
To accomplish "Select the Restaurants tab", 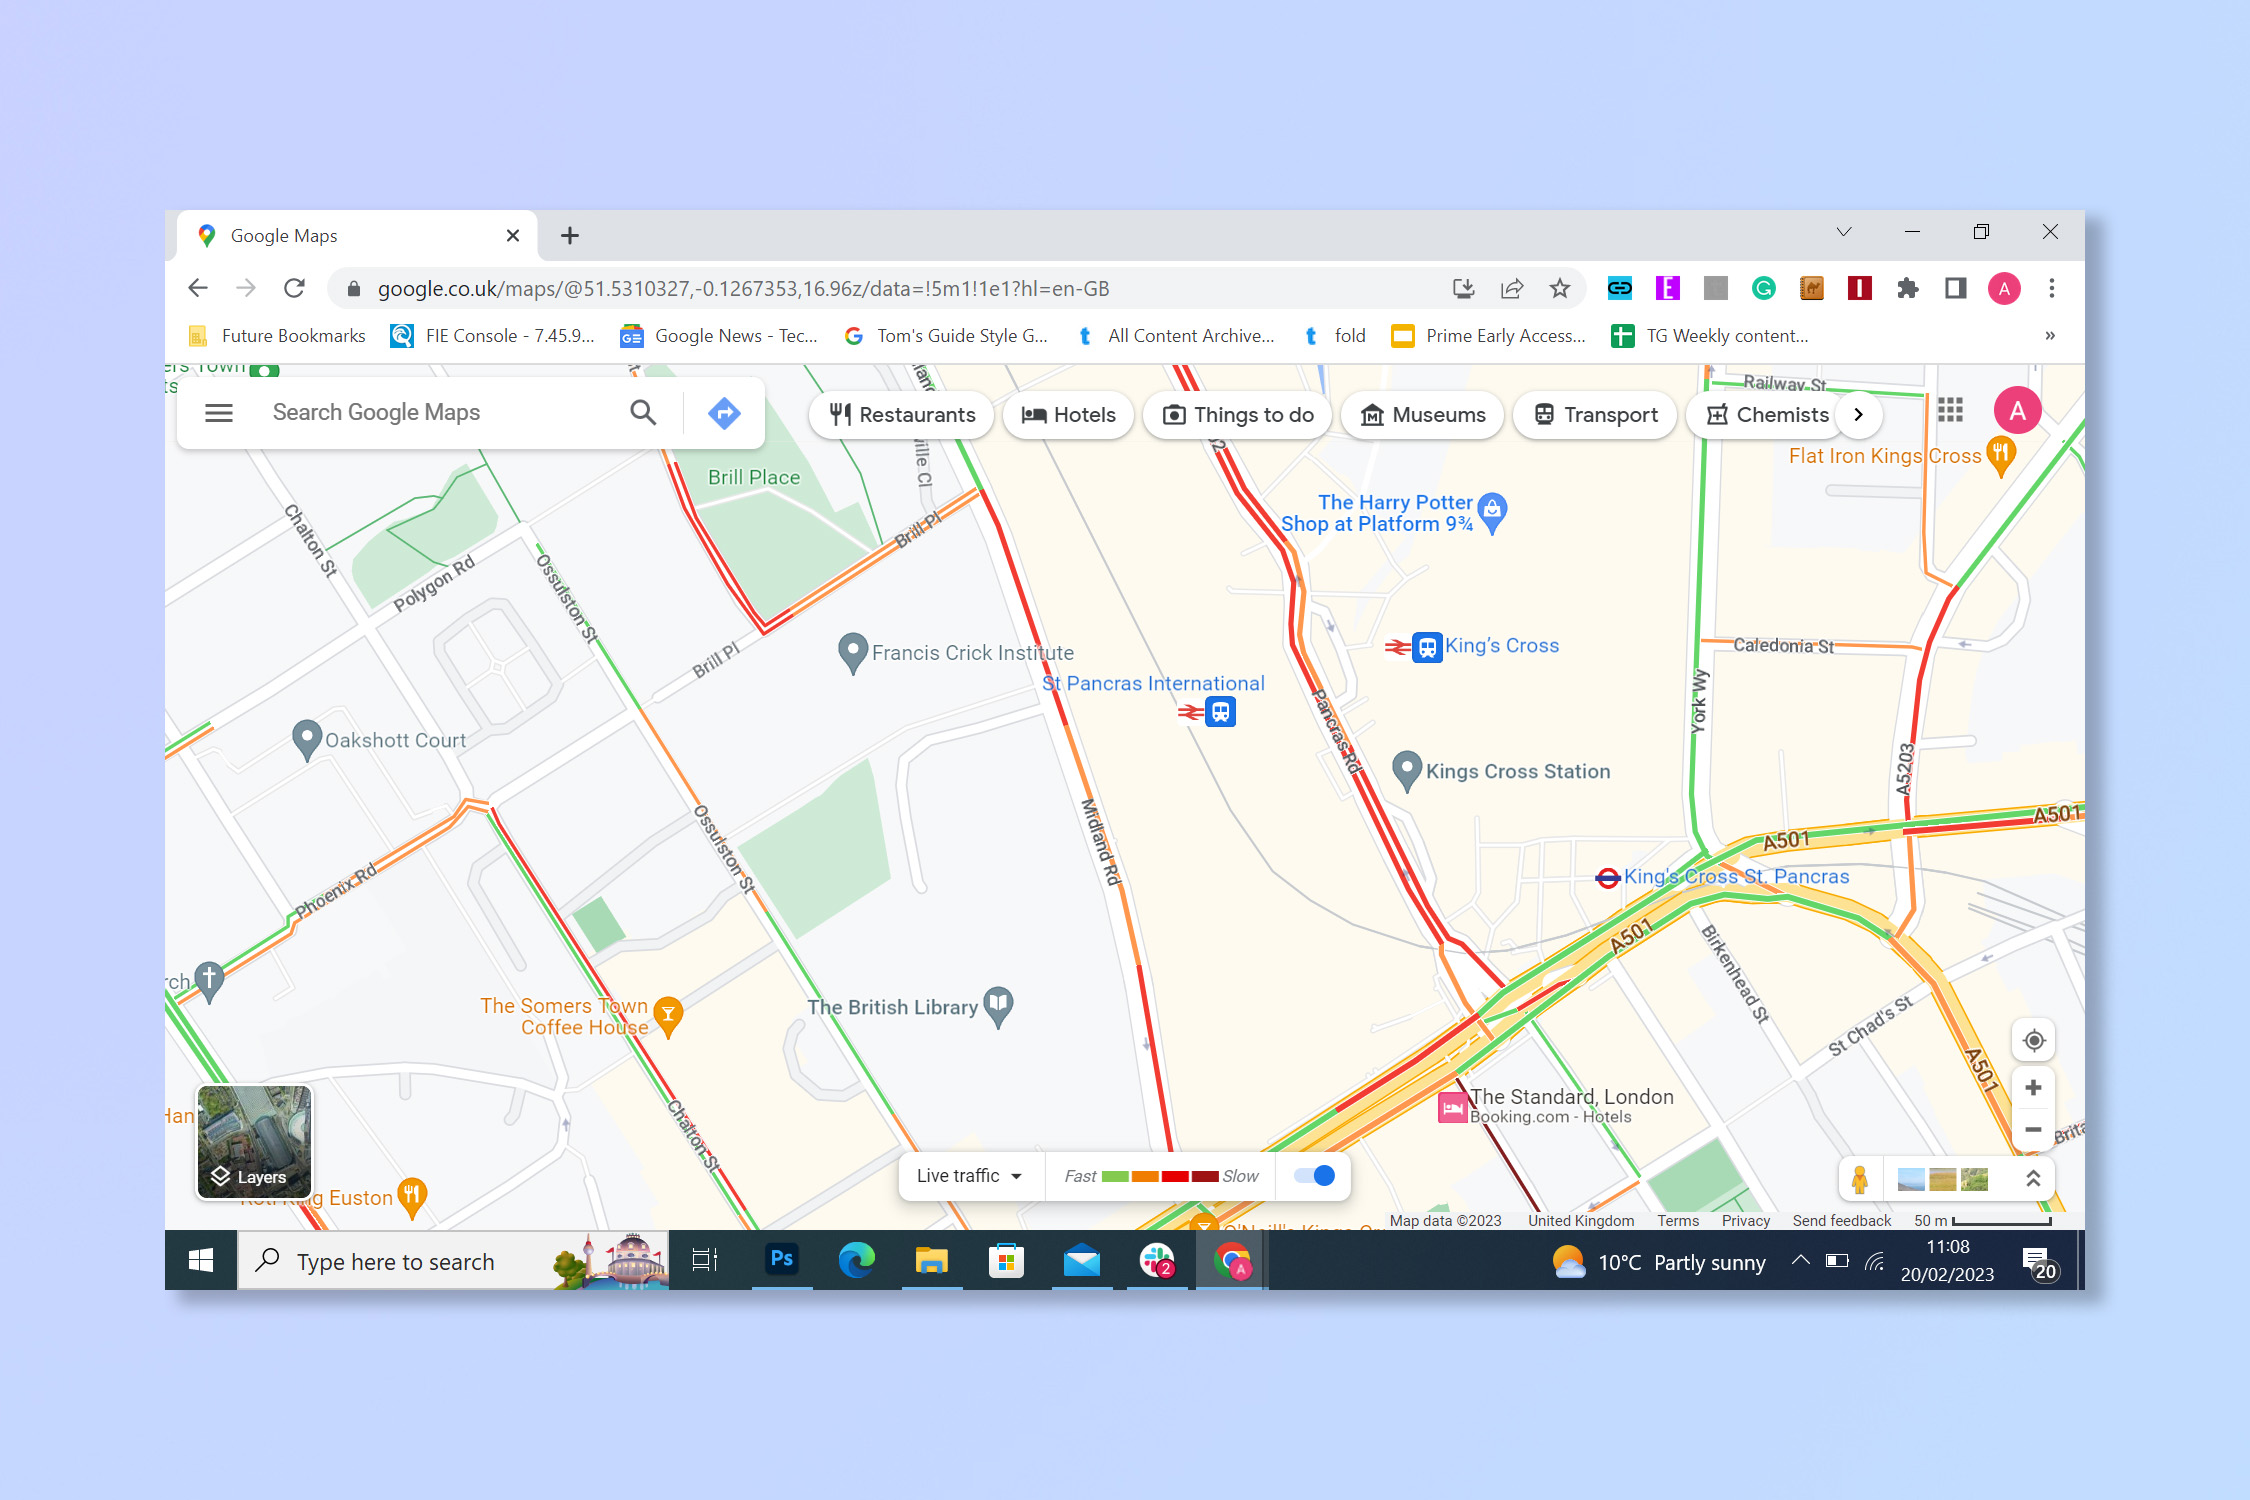I will (899, 414).
